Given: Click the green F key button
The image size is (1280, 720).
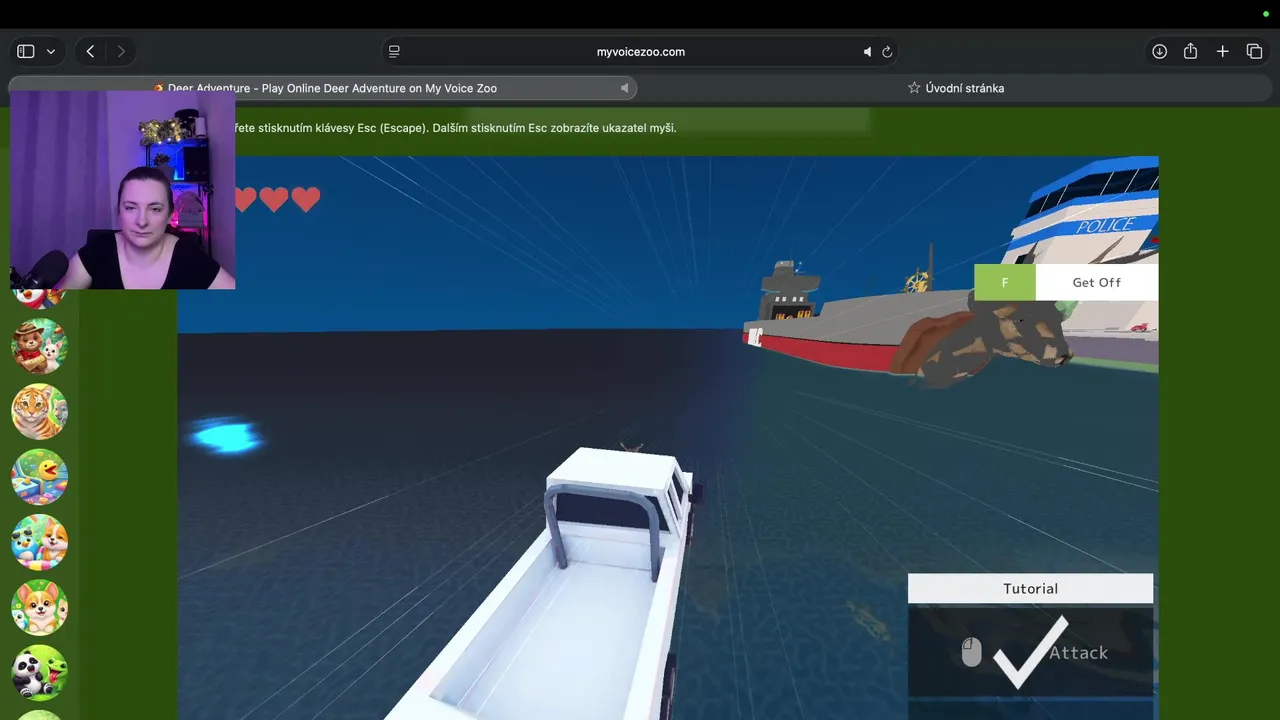Looking at the screenshot, I should click(x=1005, y=282).
